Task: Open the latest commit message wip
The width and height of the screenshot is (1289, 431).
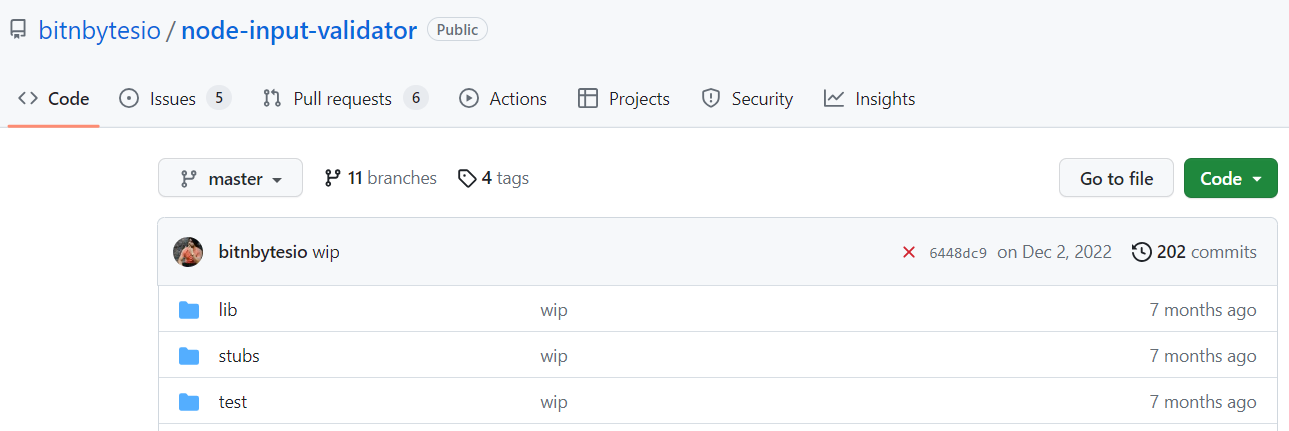Action: (x=326, y=252)
